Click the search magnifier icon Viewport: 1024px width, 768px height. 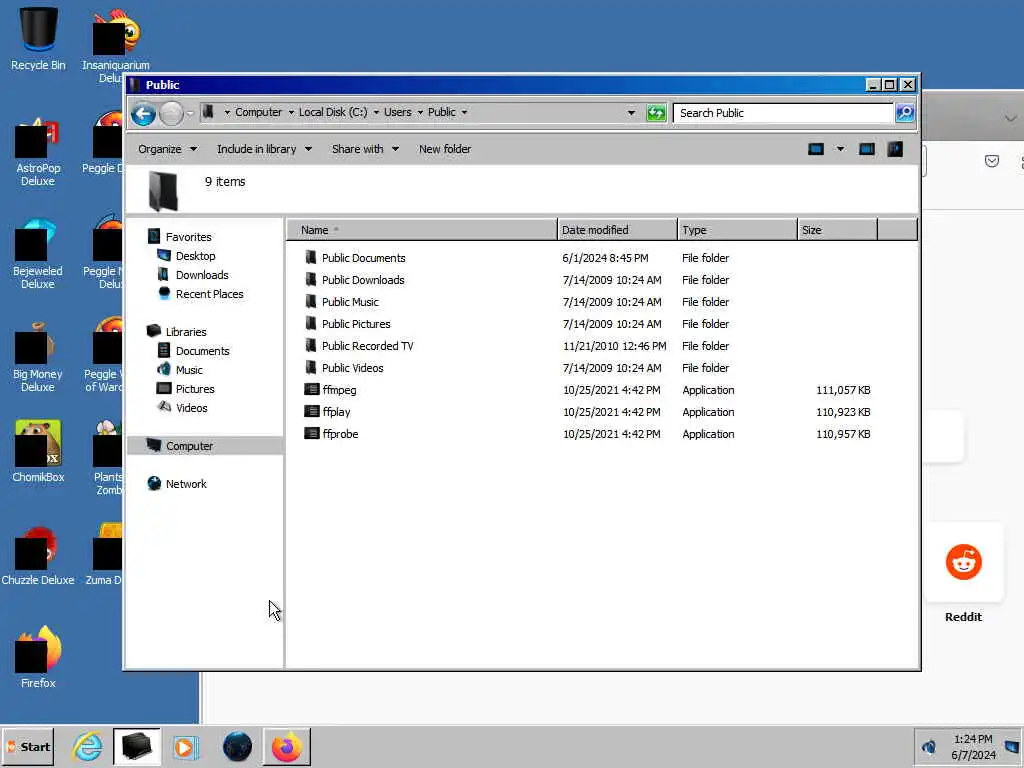[x=904, y=112]
